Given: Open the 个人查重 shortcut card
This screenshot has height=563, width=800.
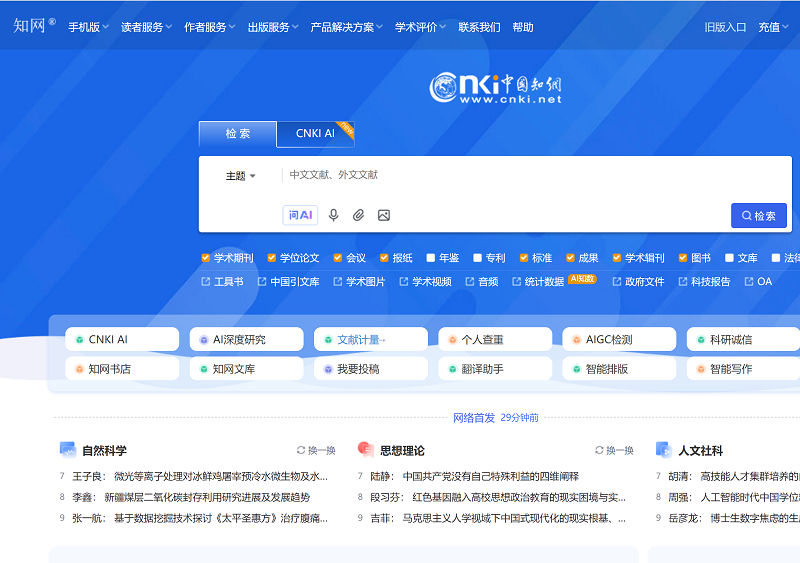Looking at the screenshot, I should (x=495, y=339).
